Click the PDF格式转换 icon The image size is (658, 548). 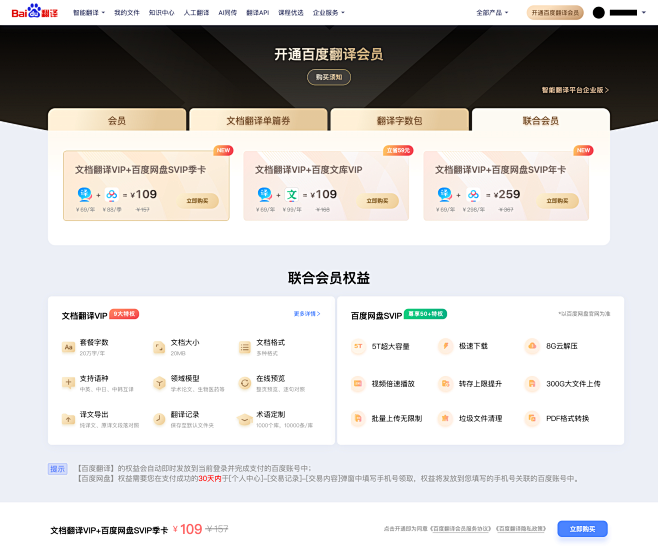pos(532,418)
